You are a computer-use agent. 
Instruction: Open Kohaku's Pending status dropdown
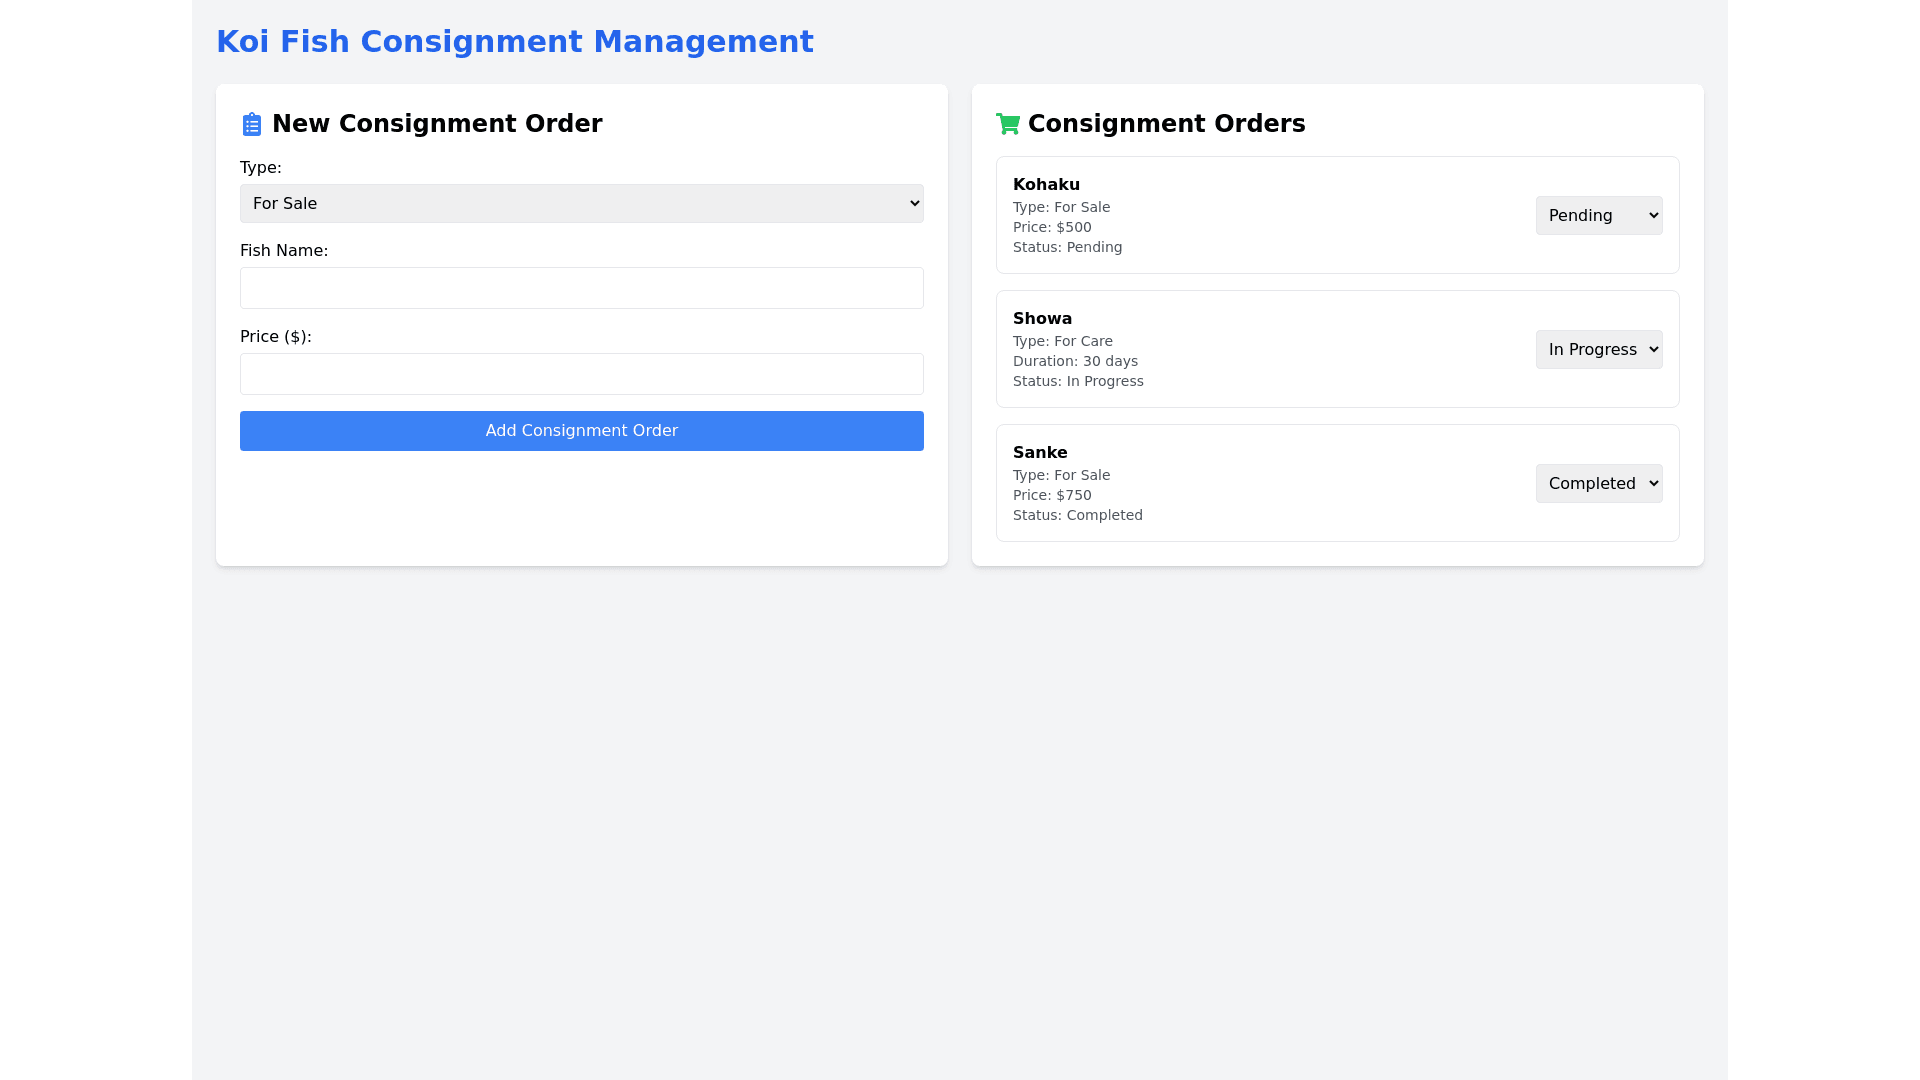tap(1598, 216)
